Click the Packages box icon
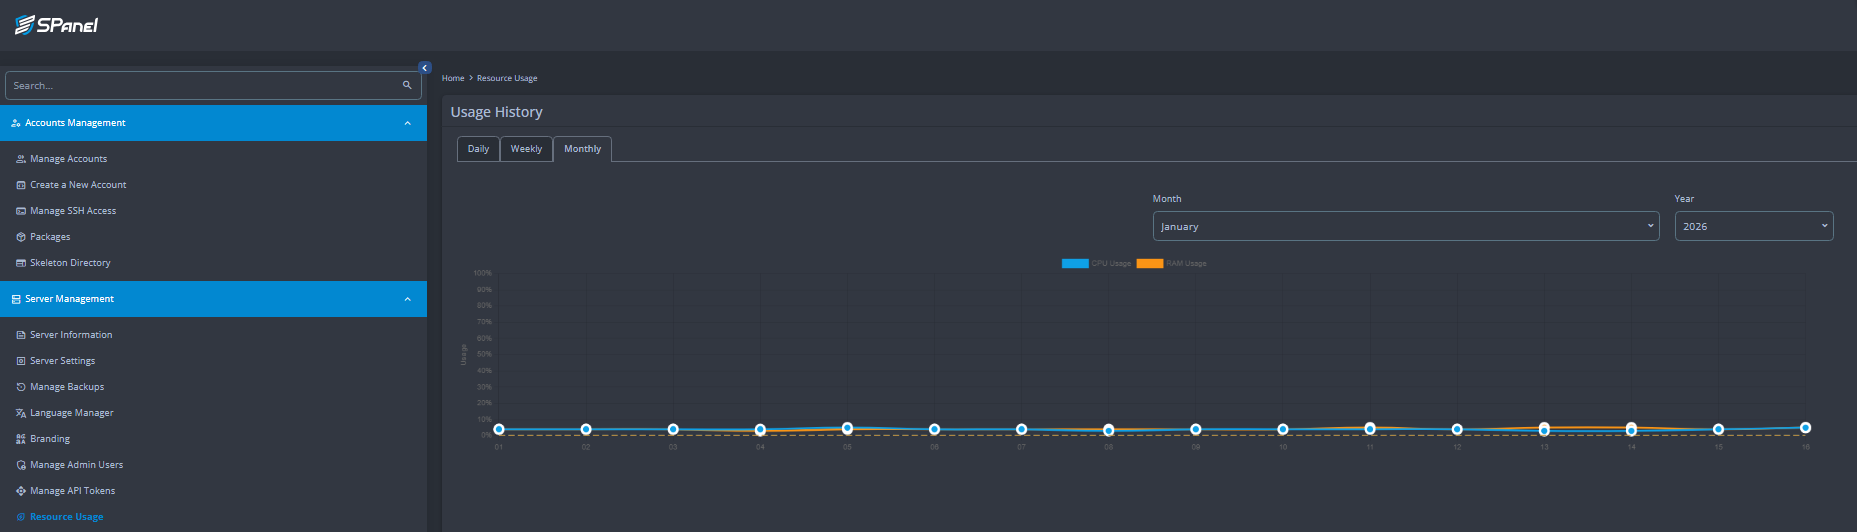This screenshot has width=1857, height=532. tap(21, 237)
